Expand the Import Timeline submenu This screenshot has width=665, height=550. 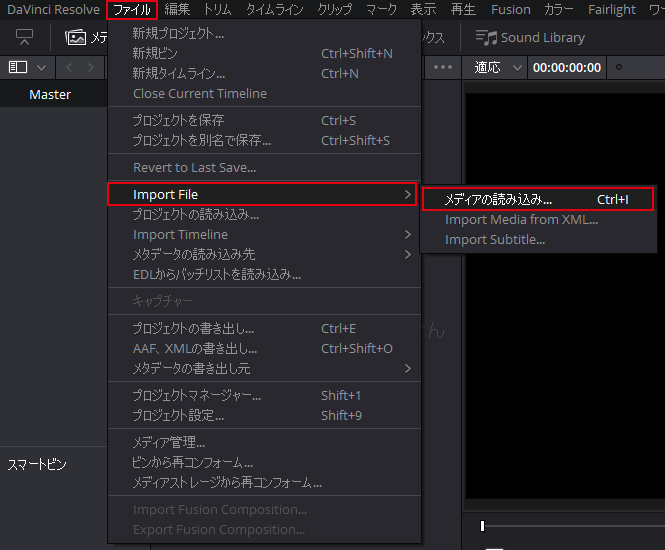coord(265,235)
